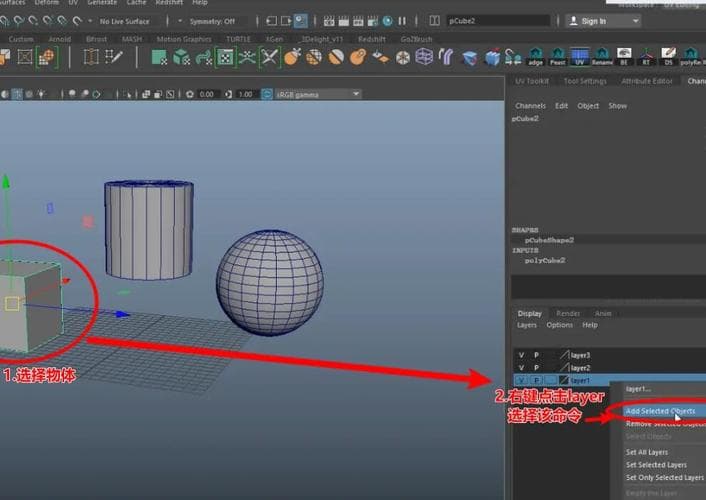Image resolution: width=706 pixels, height=500 pixels.
Task: Click the green planar mapping shelf icon
Action: coord(159,58)
